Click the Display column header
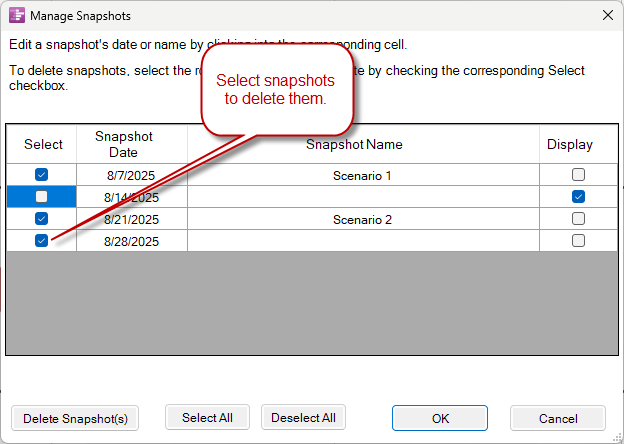 pyautogui.click(x=578, y=144)
